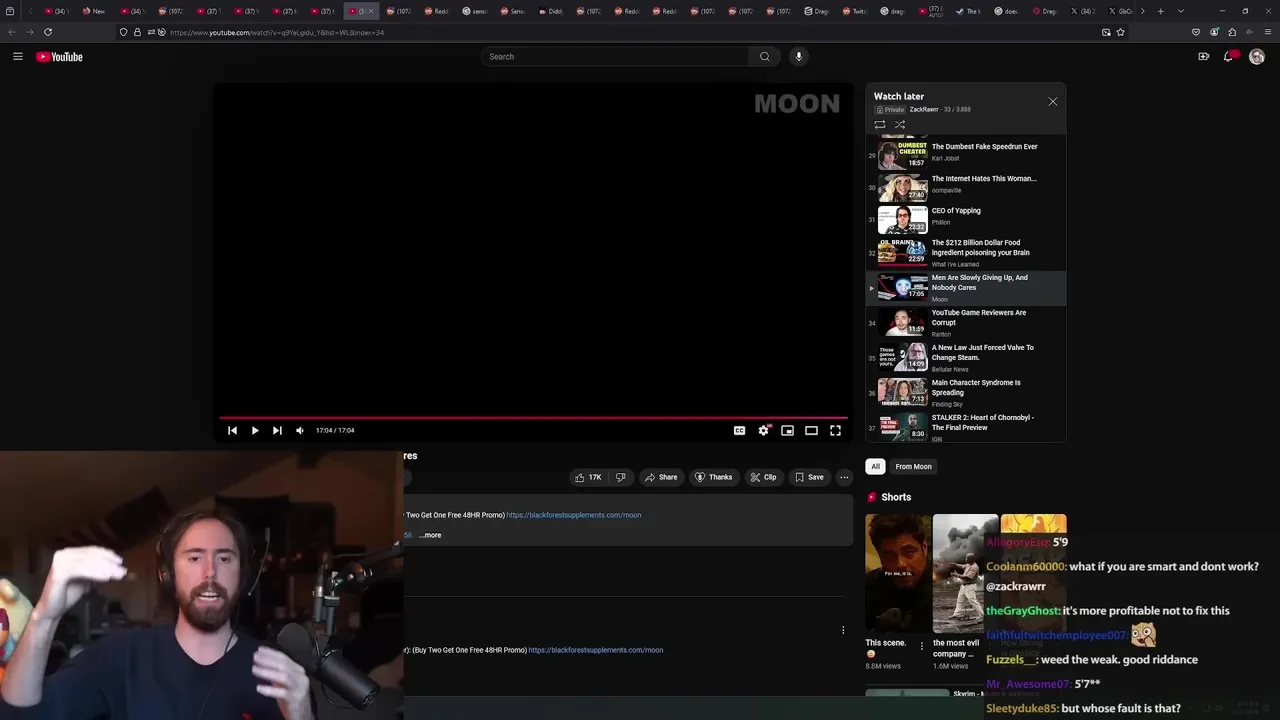Seek on the red video progress bar

point(533,417)
